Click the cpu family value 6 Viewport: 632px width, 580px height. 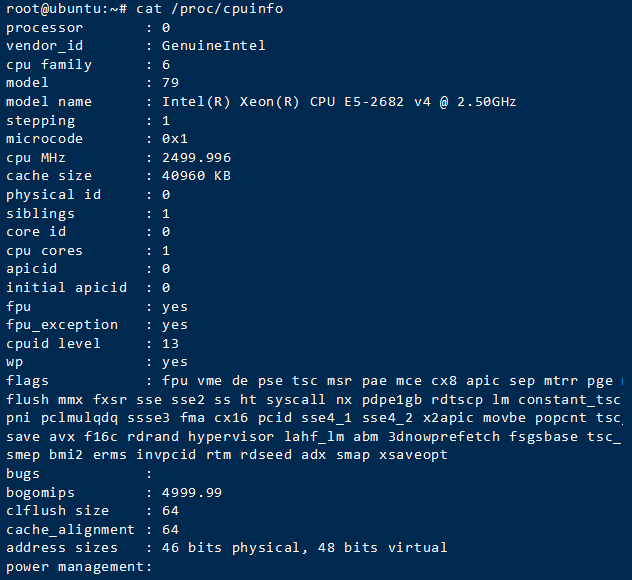(166, 65)
